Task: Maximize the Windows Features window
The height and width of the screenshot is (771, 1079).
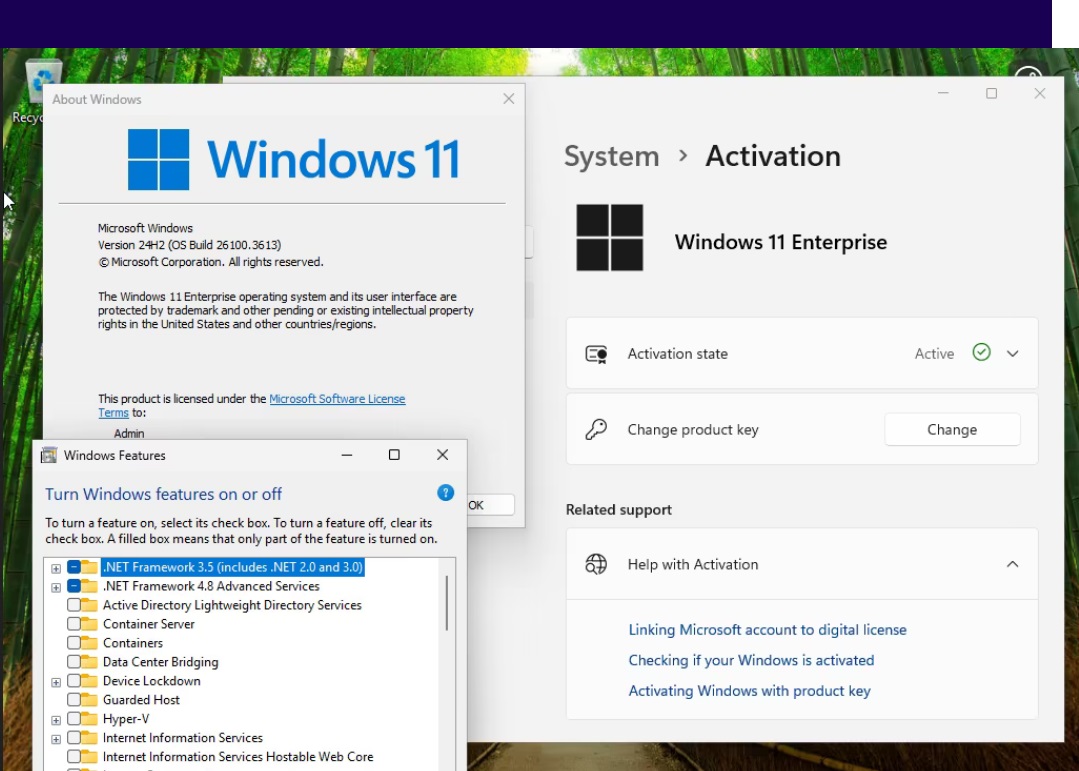Action: (x=394, y=455)
